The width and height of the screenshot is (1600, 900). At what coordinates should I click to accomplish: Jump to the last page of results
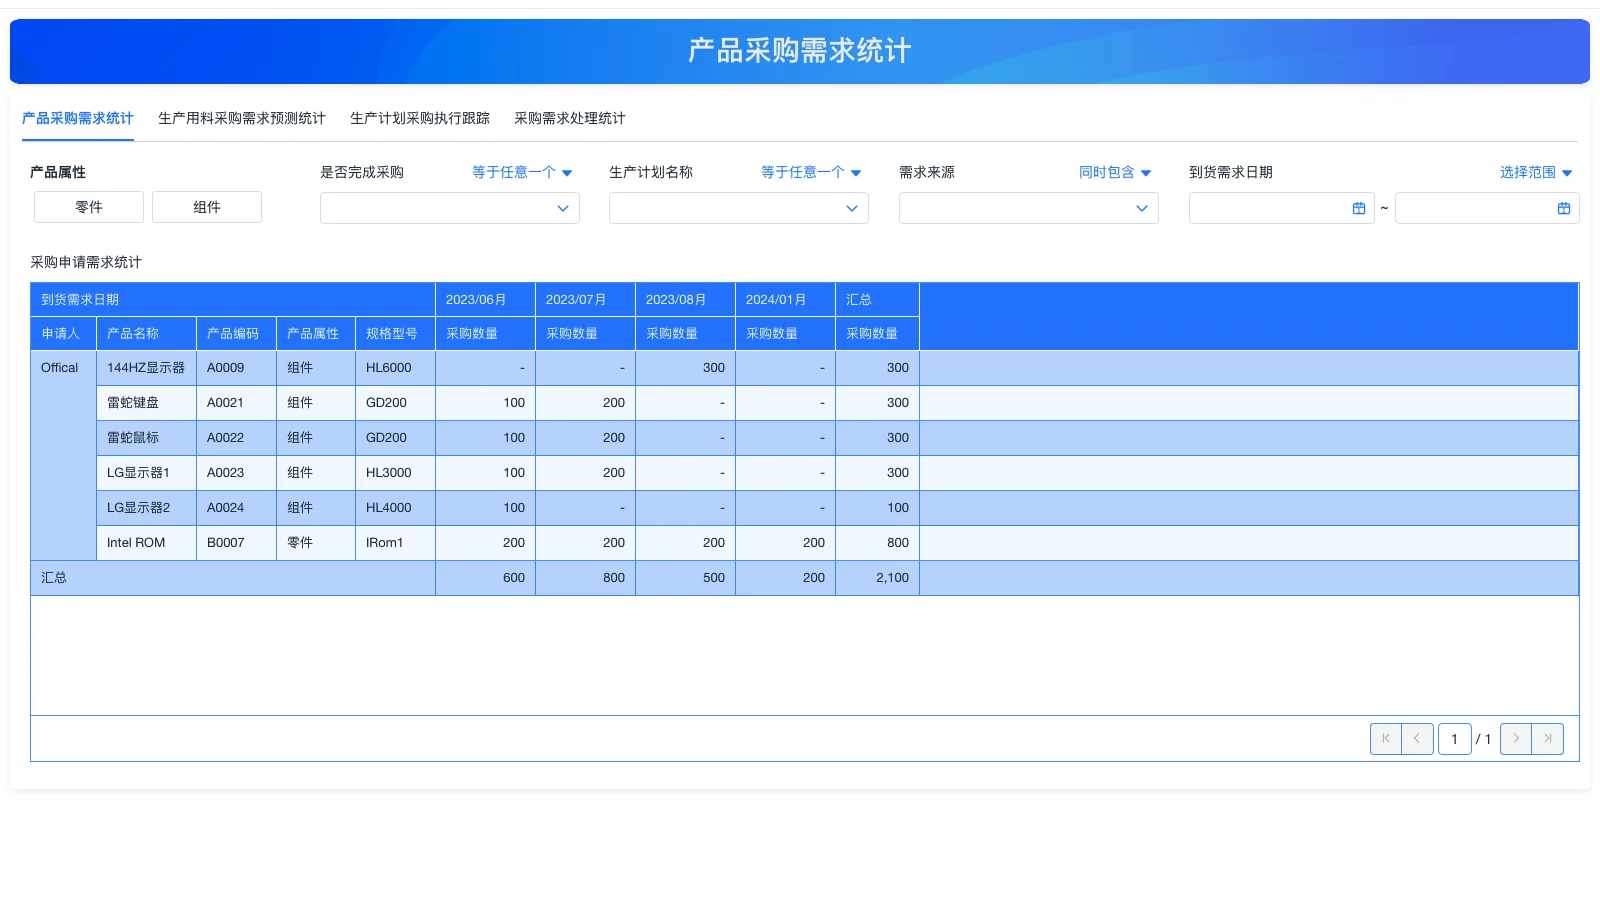pyautogui.click(x=1547, y=738)
